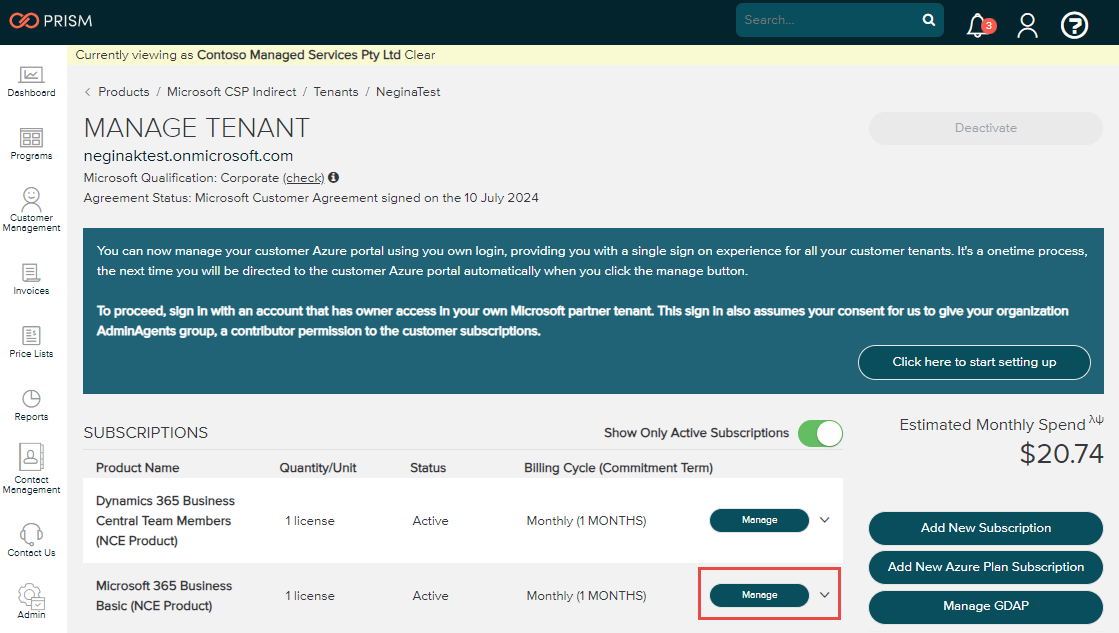Expand the Microsoft 365 Business Basic row chevron

[x=825, y=595]
